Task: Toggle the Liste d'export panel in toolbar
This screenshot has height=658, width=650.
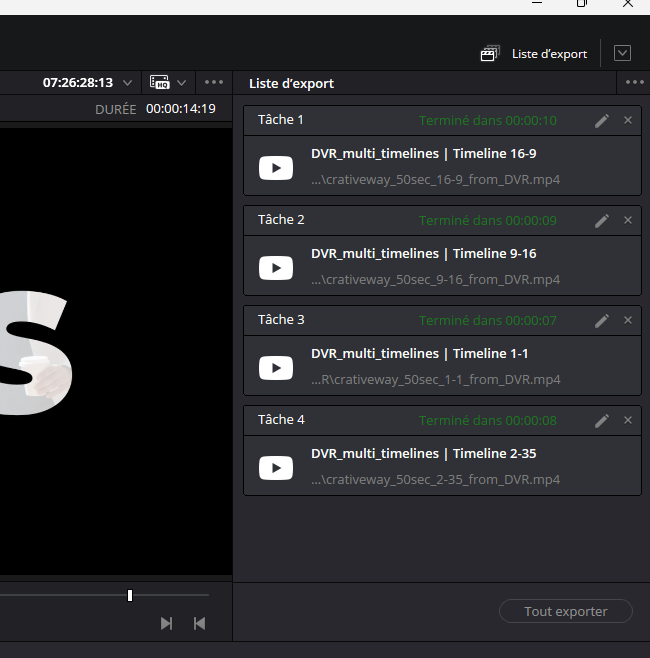Action: [534, 54]
